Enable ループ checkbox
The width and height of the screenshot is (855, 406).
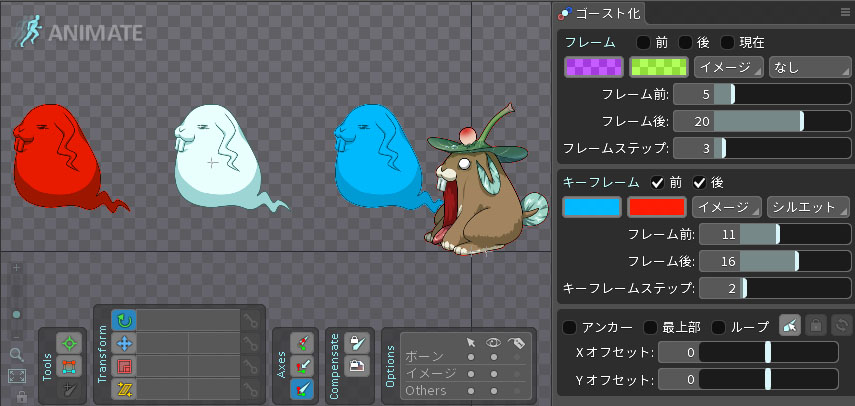(719, 327)
